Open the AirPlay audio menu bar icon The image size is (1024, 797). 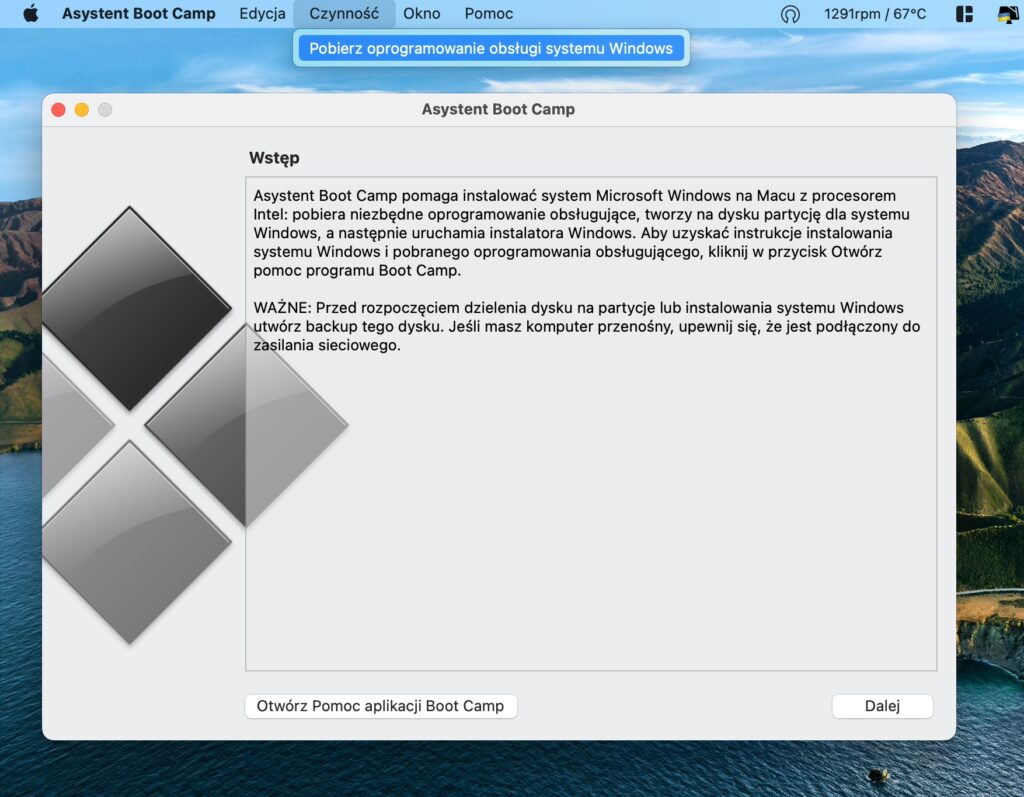coord(790,14)
